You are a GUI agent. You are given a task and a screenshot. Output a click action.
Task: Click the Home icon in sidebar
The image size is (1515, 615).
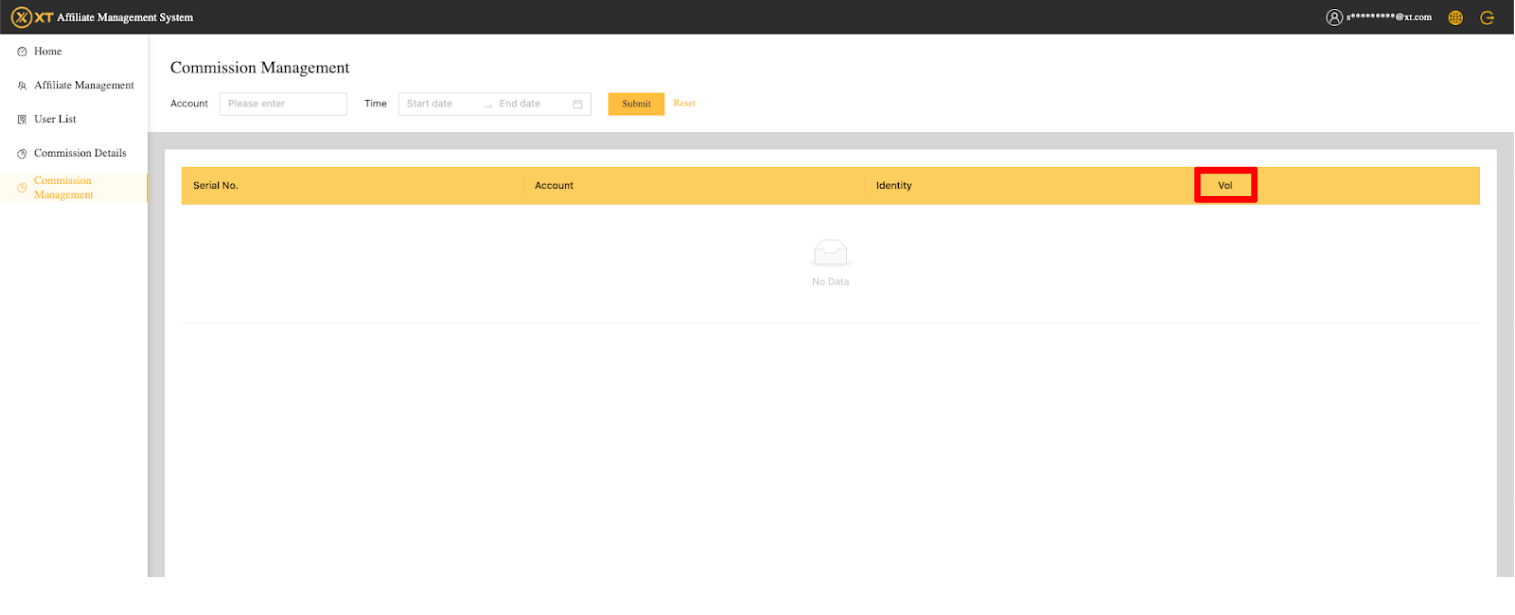pos(22,52)
